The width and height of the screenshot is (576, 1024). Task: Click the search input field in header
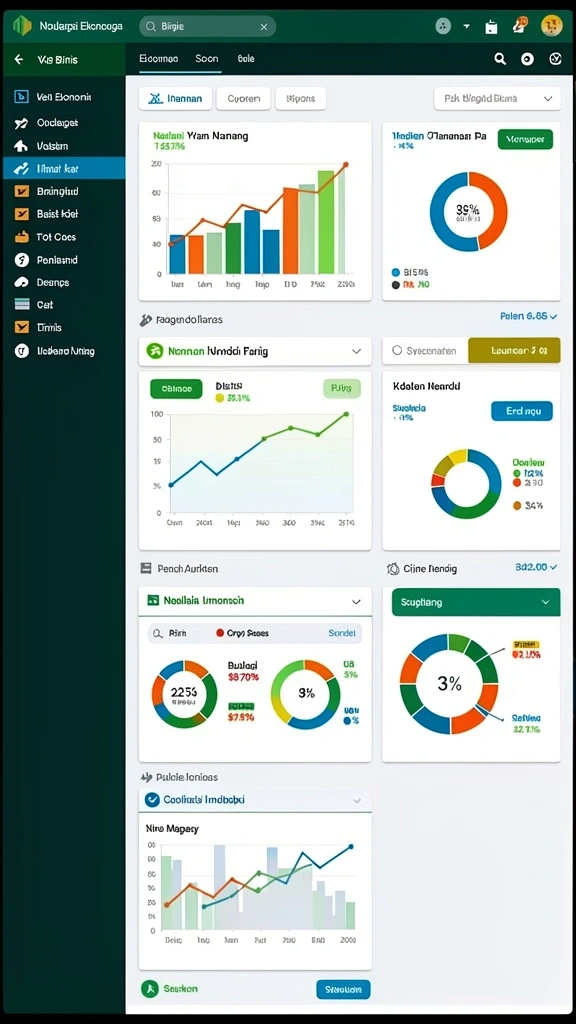click(207, 27)
